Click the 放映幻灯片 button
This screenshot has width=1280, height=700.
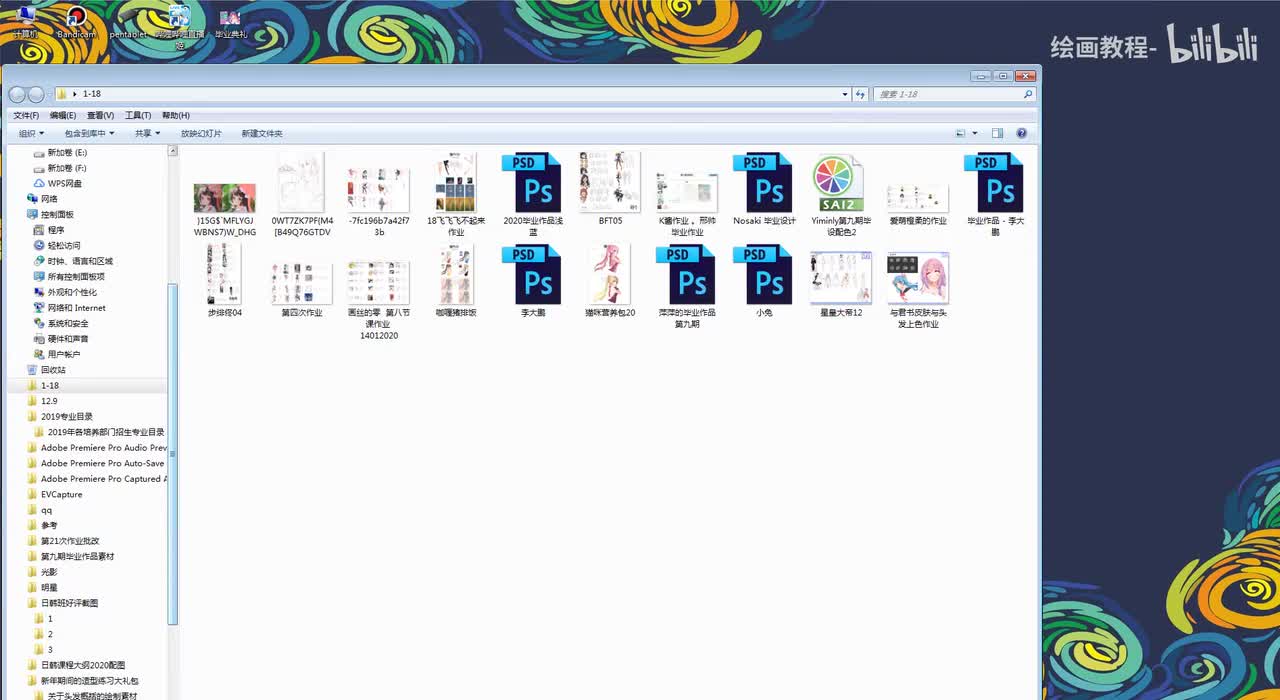click(x=201, y=133)
